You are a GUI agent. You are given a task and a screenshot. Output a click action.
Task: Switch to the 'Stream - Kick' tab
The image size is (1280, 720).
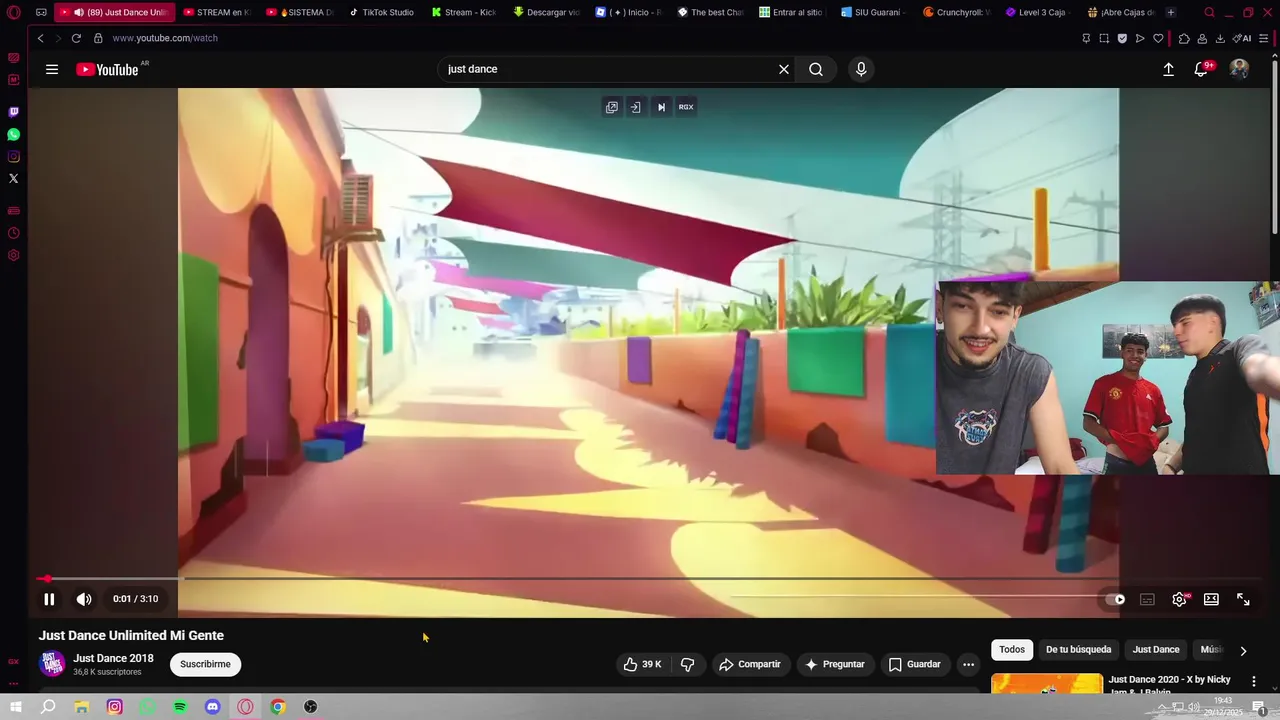pyautogui.click(x=464, y=12)
